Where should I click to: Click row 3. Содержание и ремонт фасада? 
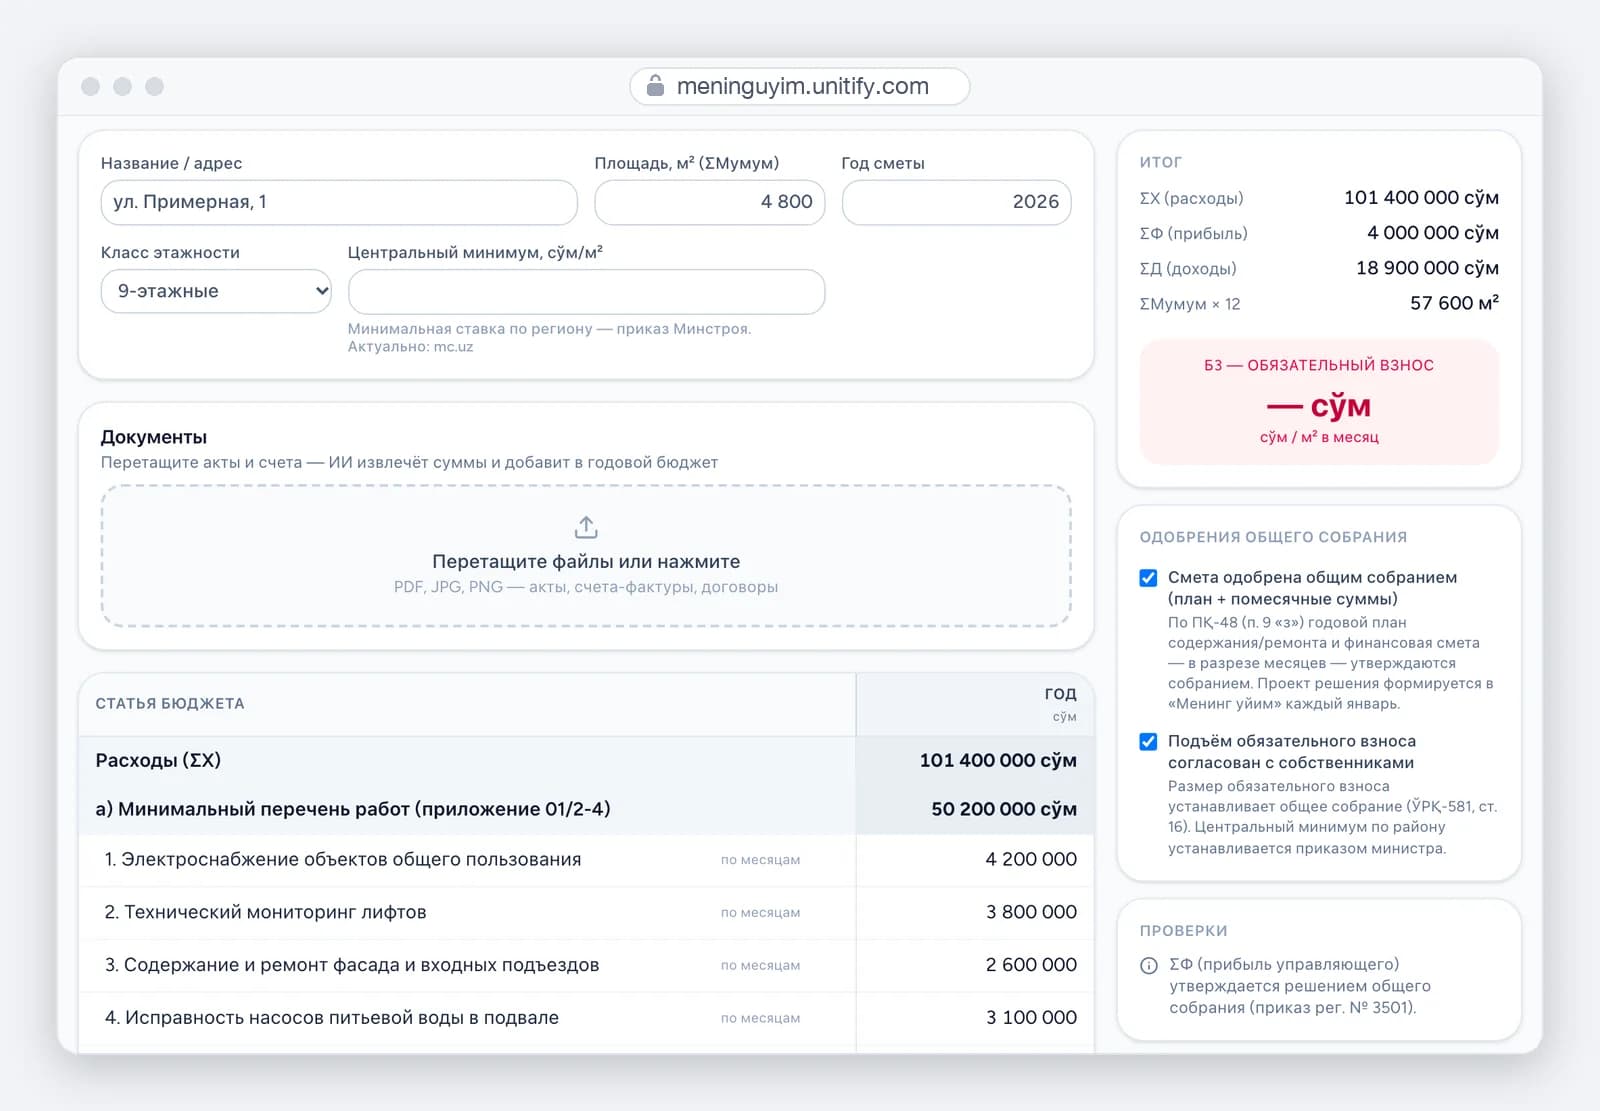tap(586, 965)
